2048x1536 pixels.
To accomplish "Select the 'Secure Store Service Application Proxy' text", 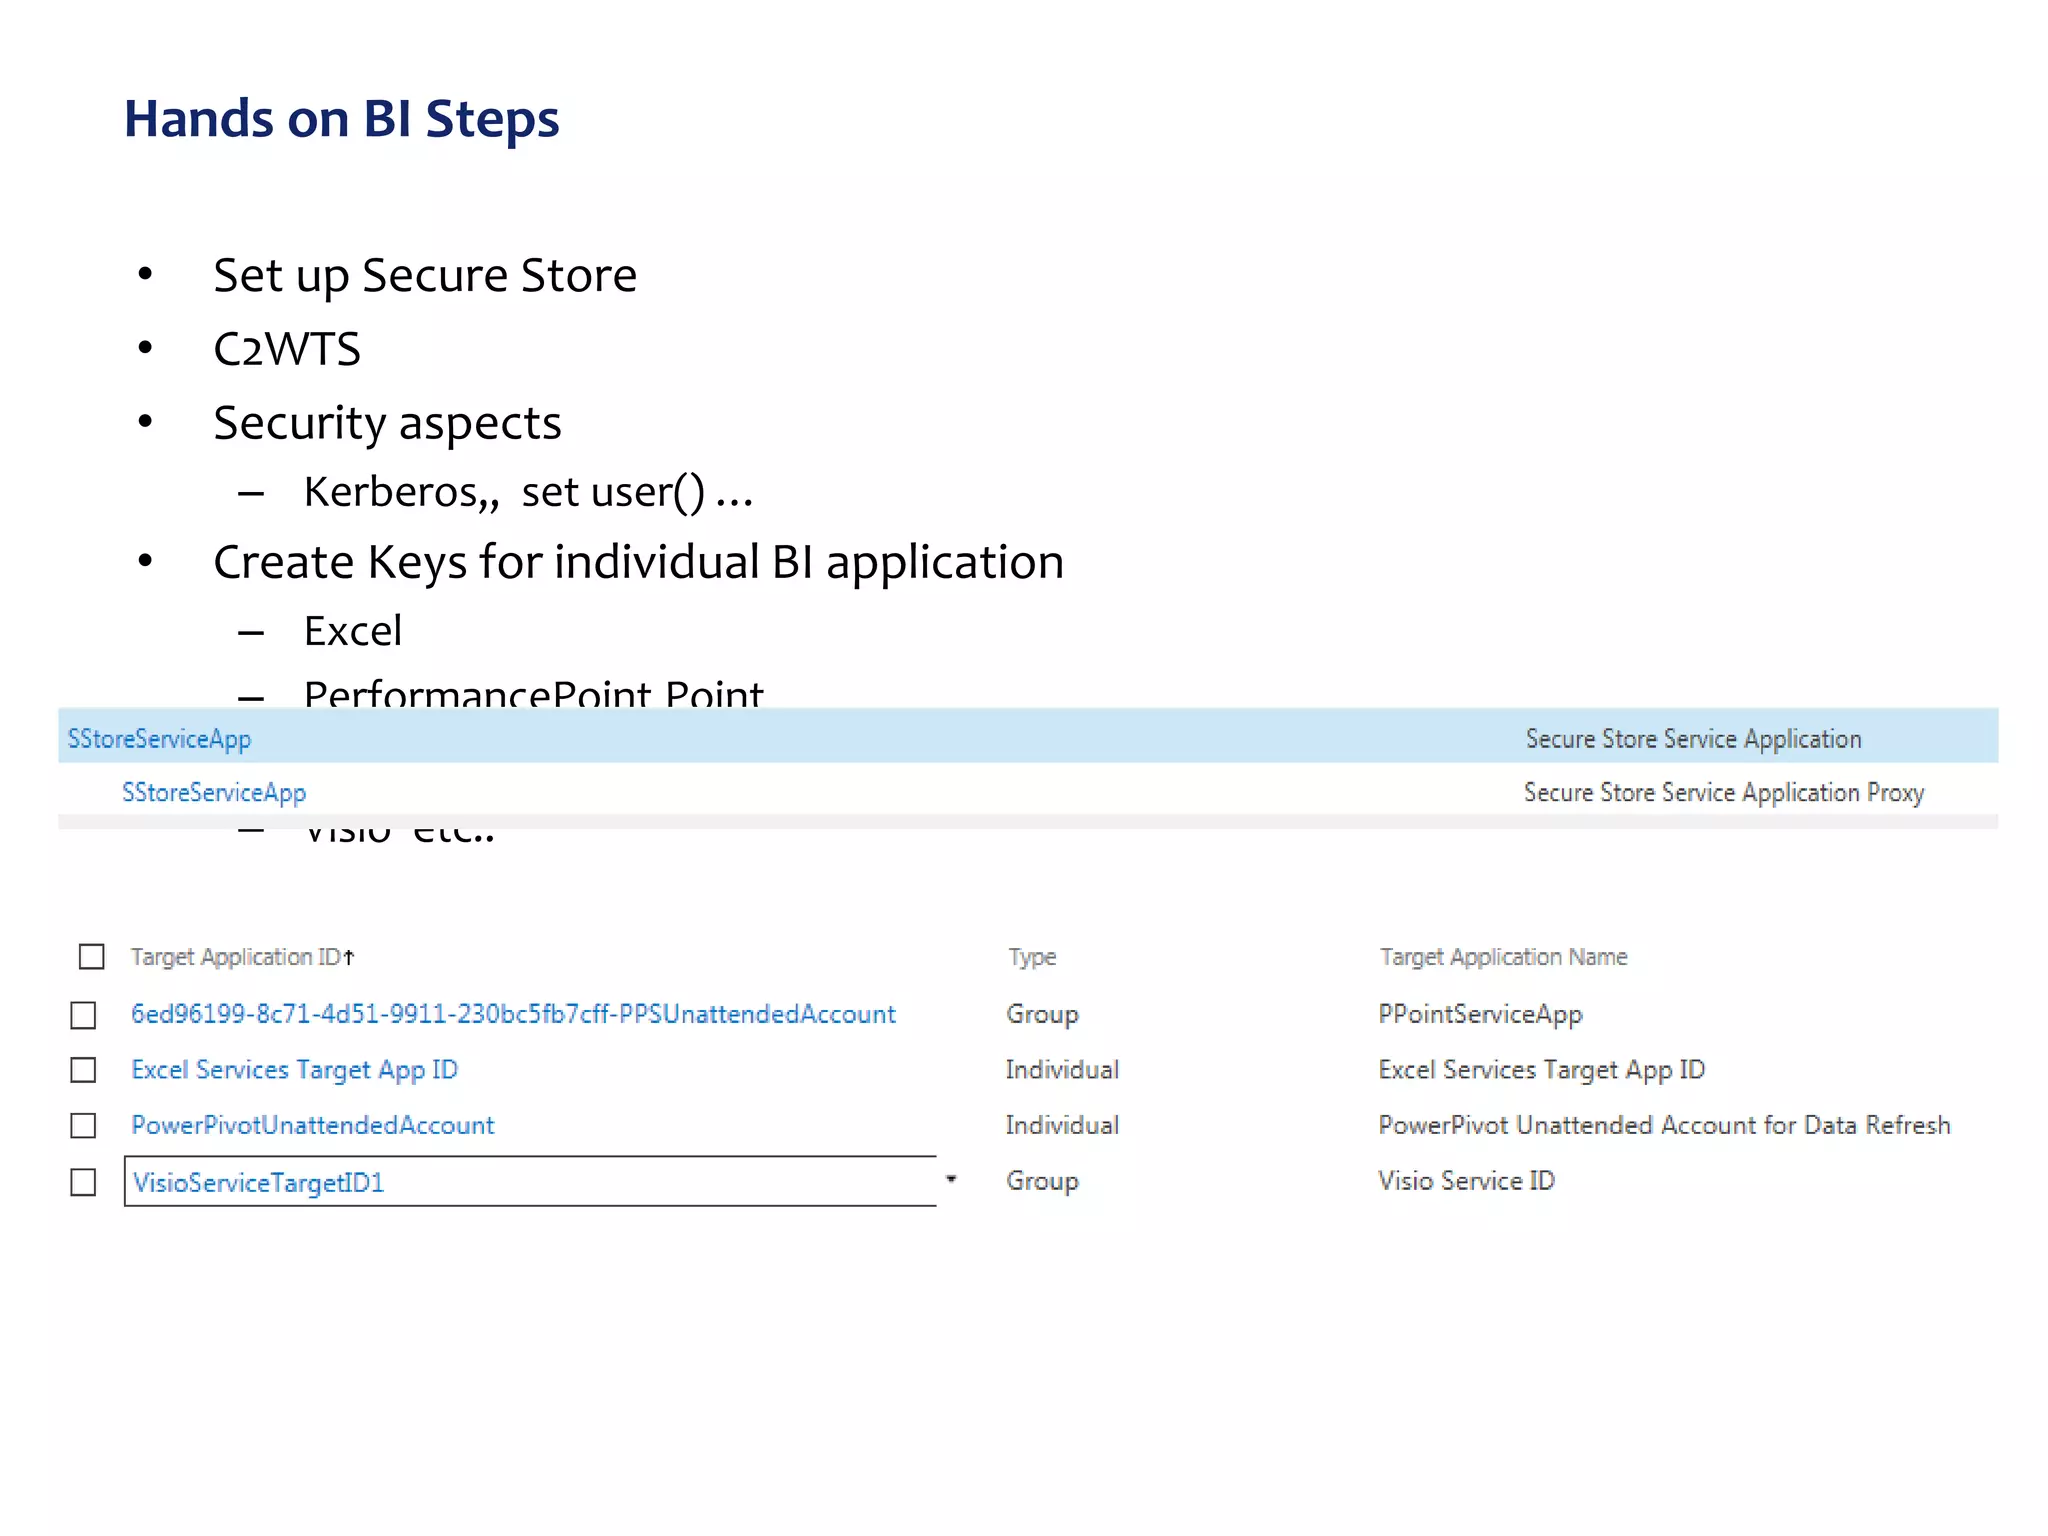I will [x=1723, y=793].
